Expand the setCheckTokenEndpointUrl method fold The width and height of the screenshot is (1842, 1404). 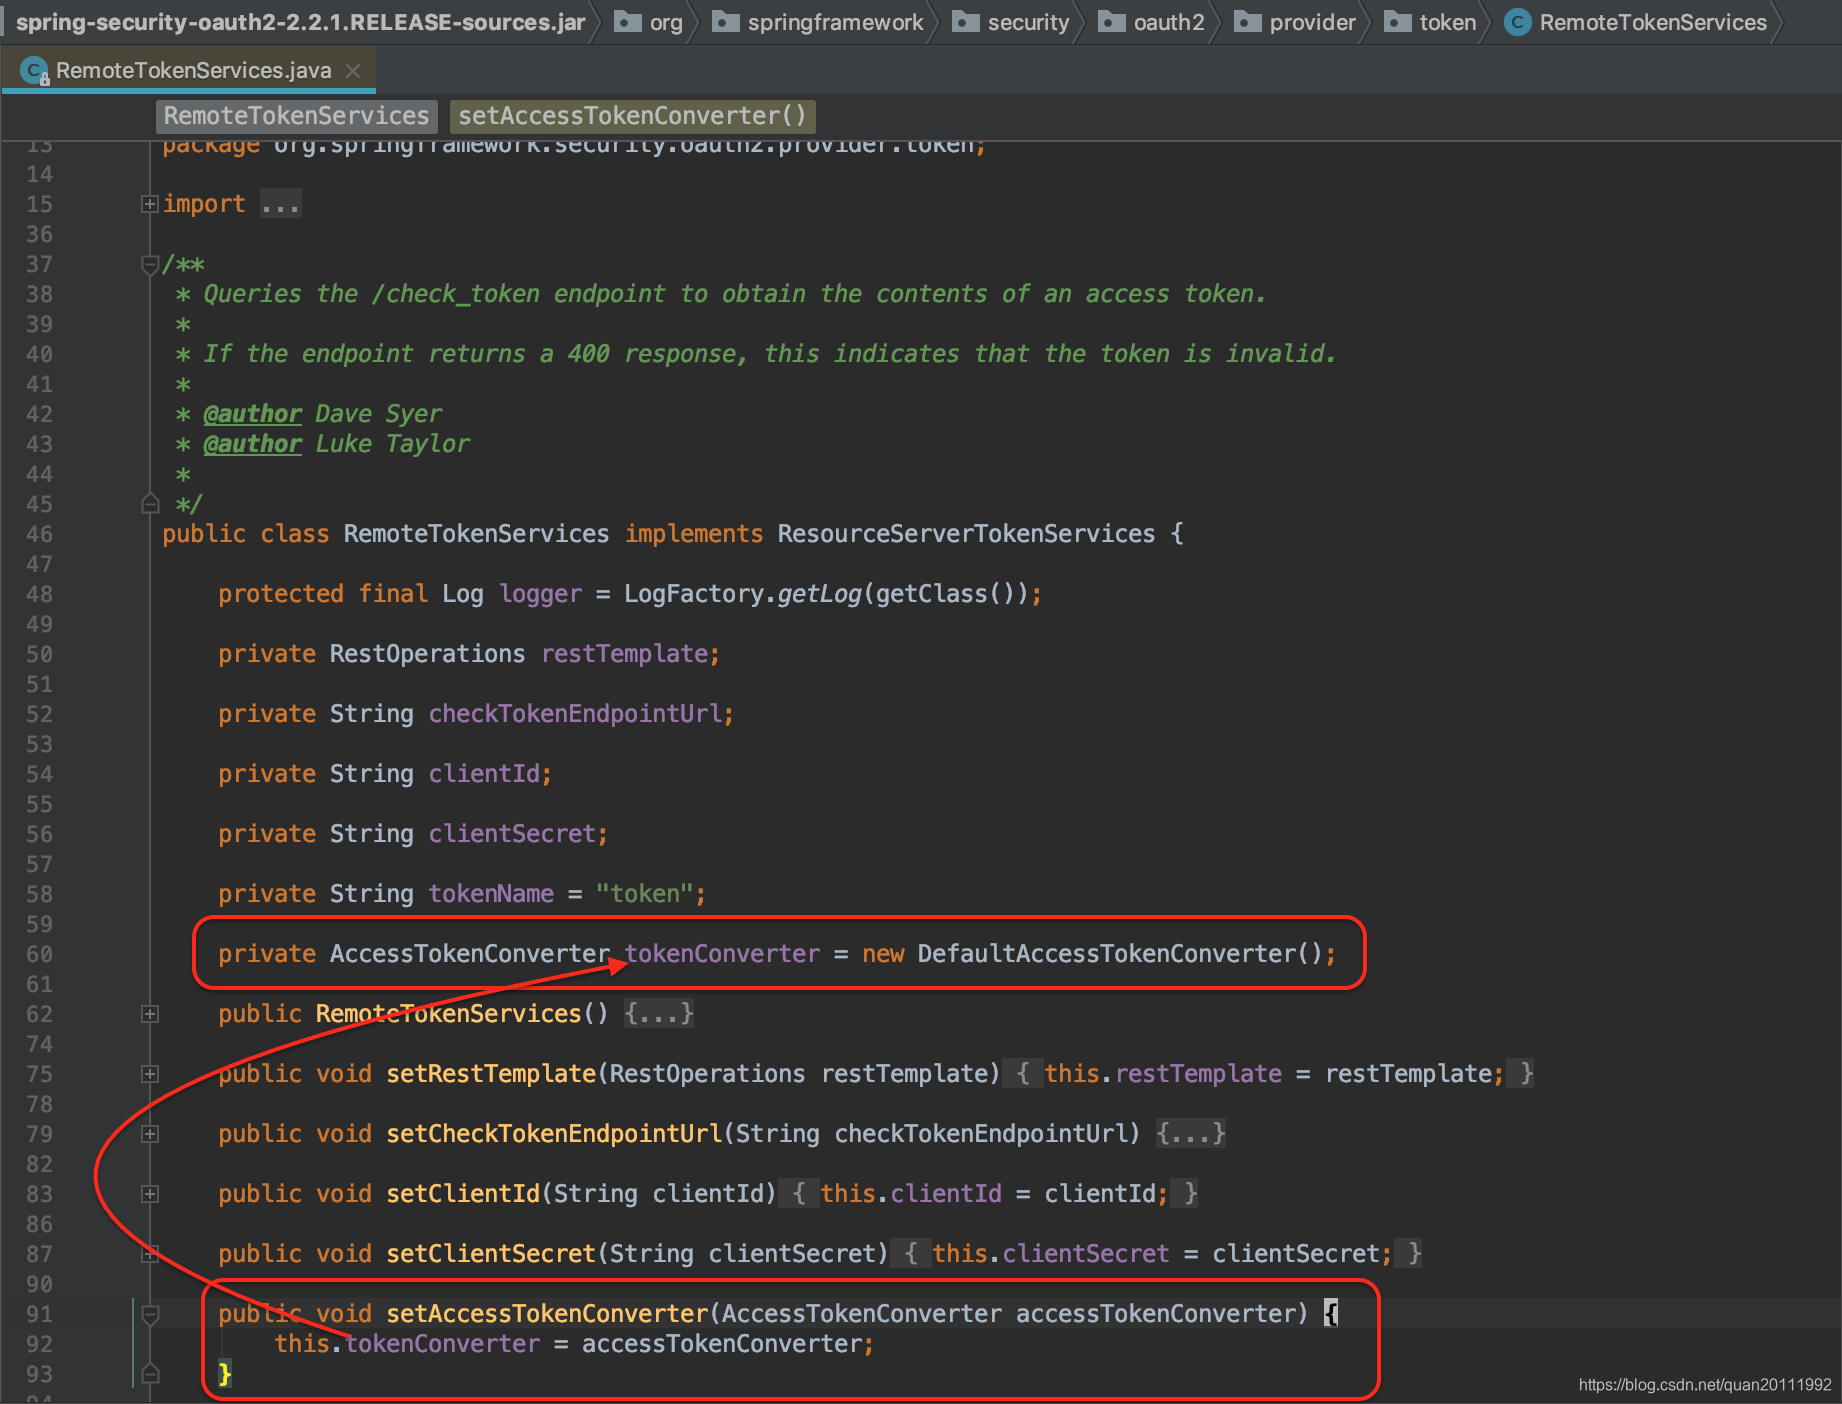coord(150,1134)
